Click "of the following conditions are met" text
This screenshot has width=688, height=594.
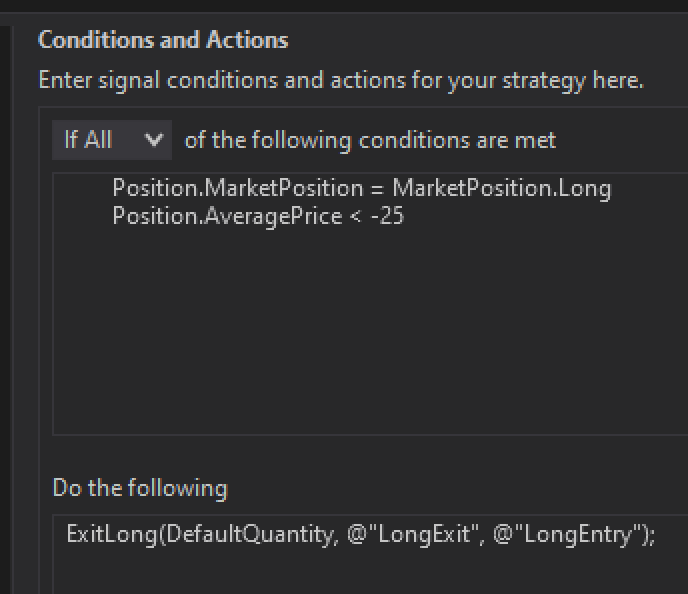pos(370,140)
